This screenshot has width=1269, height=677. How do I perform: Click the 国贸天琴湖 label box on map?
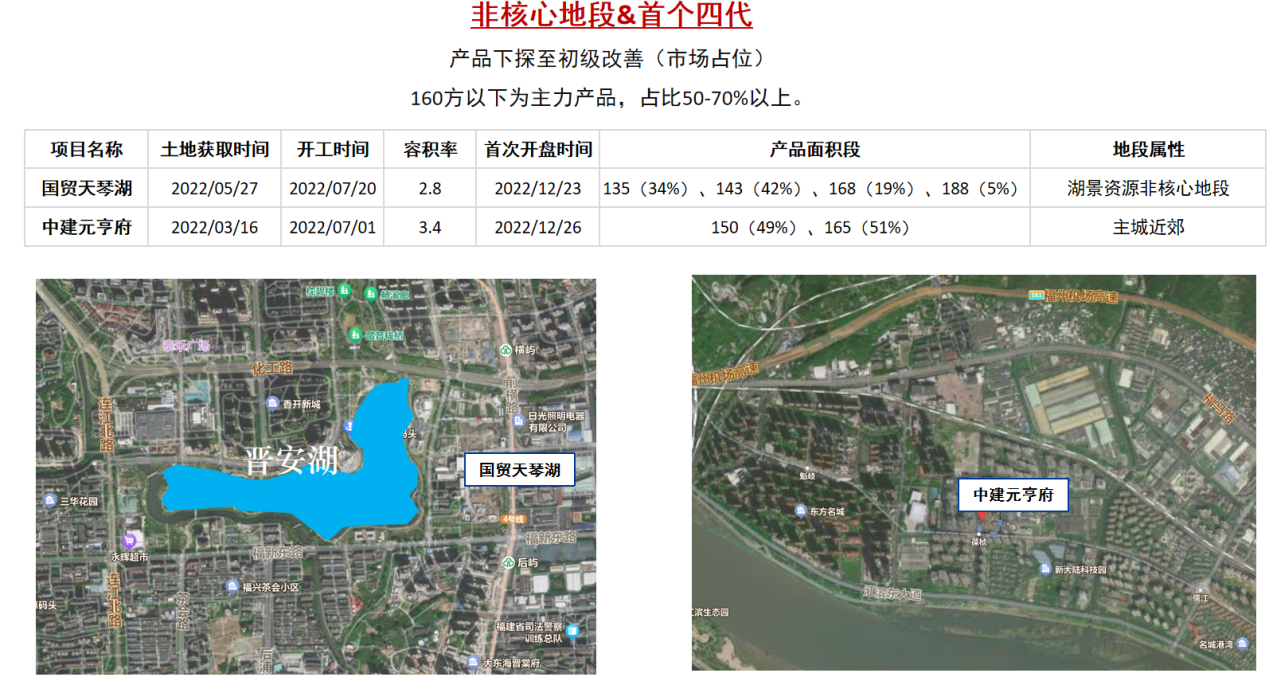pyautogui.click(x=519, y=469)
